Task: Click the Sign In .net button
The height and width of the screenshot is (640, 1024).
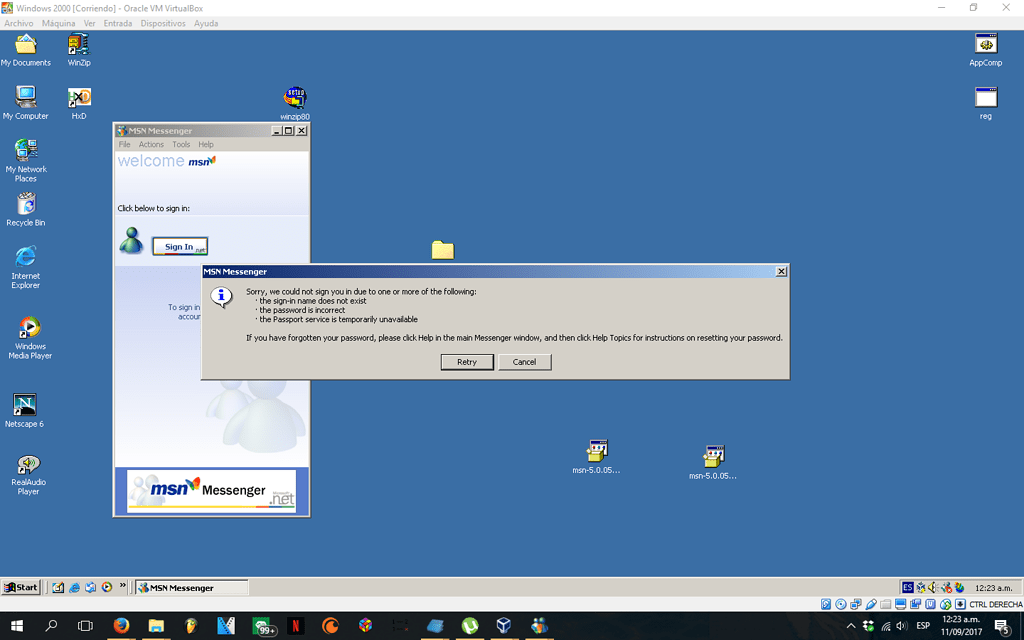Action: click(x=180, y=246)
